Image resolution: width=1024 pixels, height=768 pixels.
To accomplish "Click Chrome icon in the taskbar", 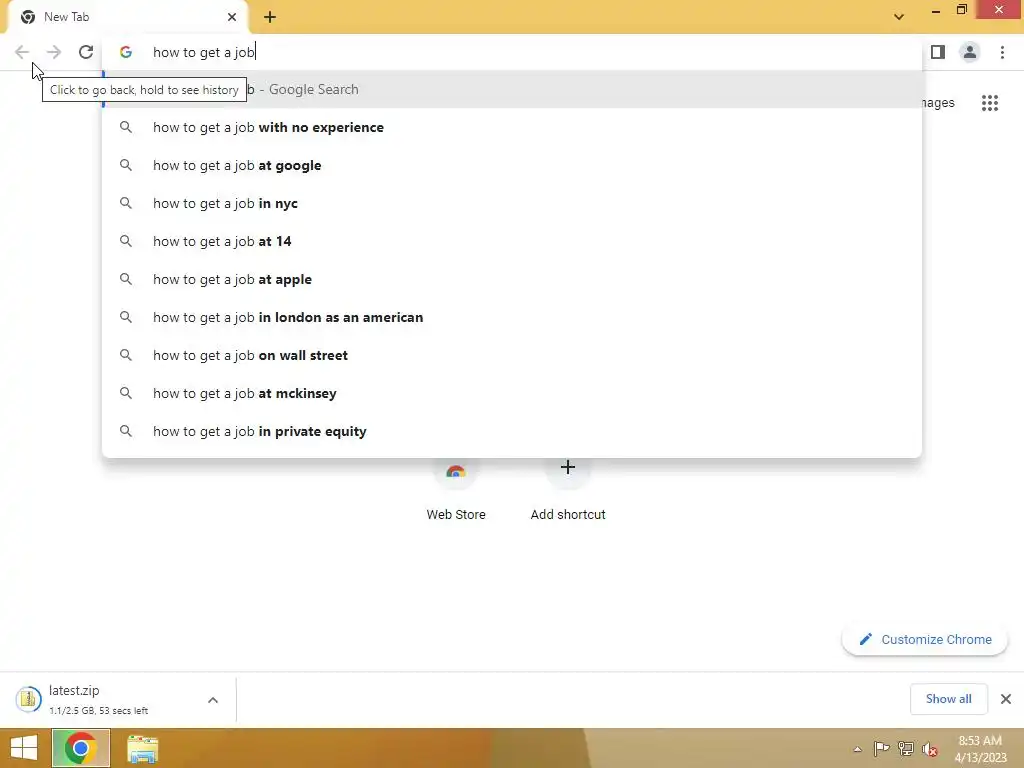I will coord(80,748).
